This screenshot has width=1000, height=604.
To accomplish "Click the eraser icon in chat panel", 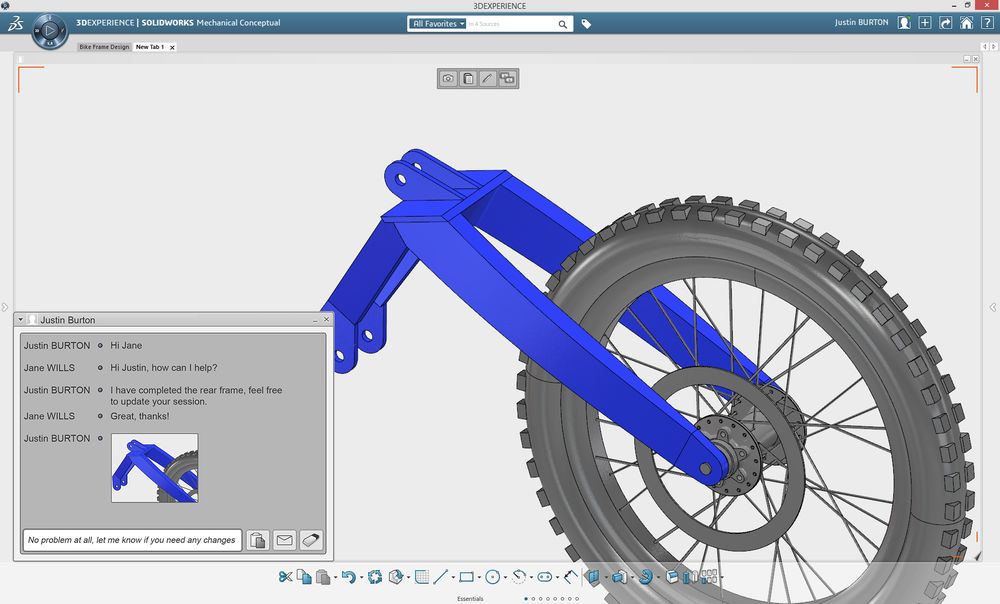I will [x=312, y=540].
